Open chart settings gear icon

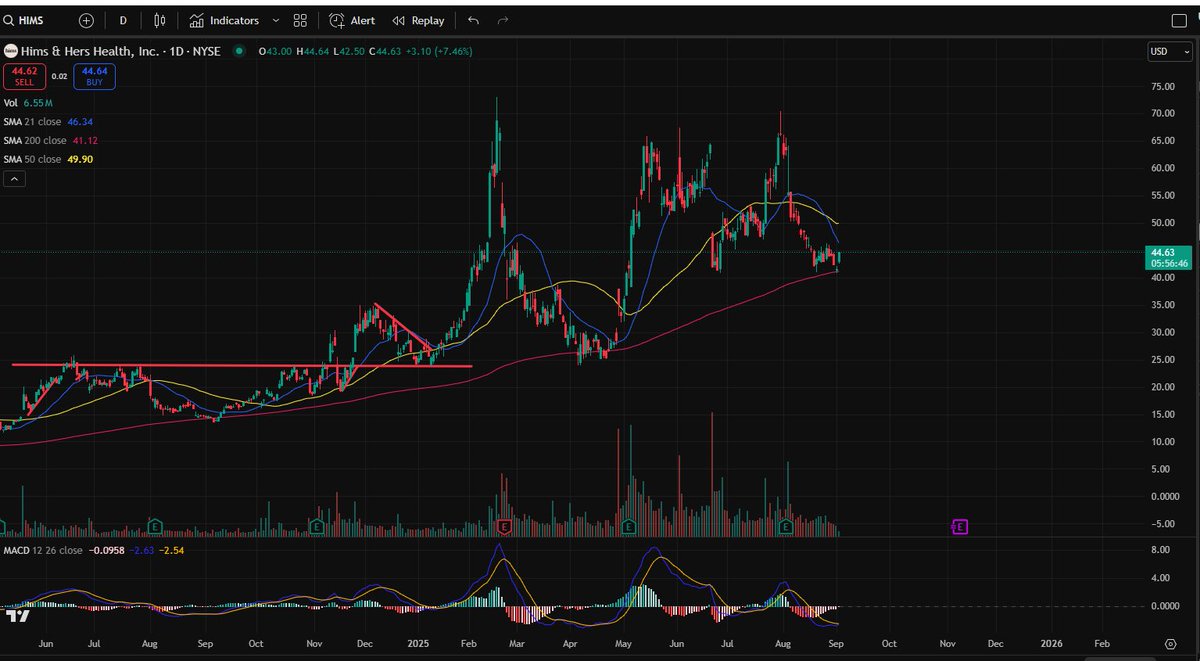coord(1170,645)
